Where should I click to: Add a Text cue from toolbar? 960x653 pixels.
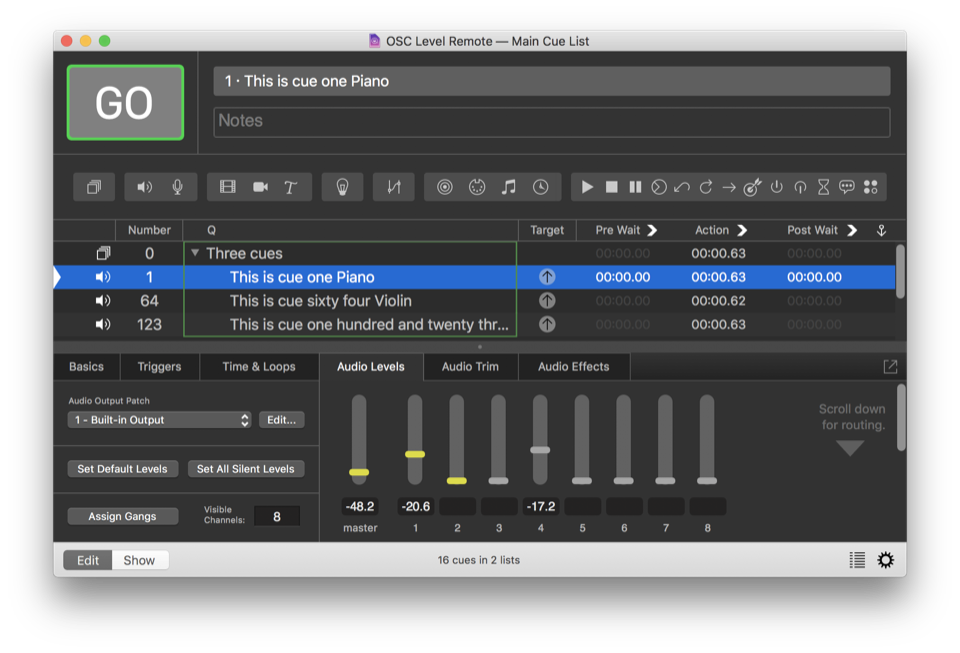[291, 187]
